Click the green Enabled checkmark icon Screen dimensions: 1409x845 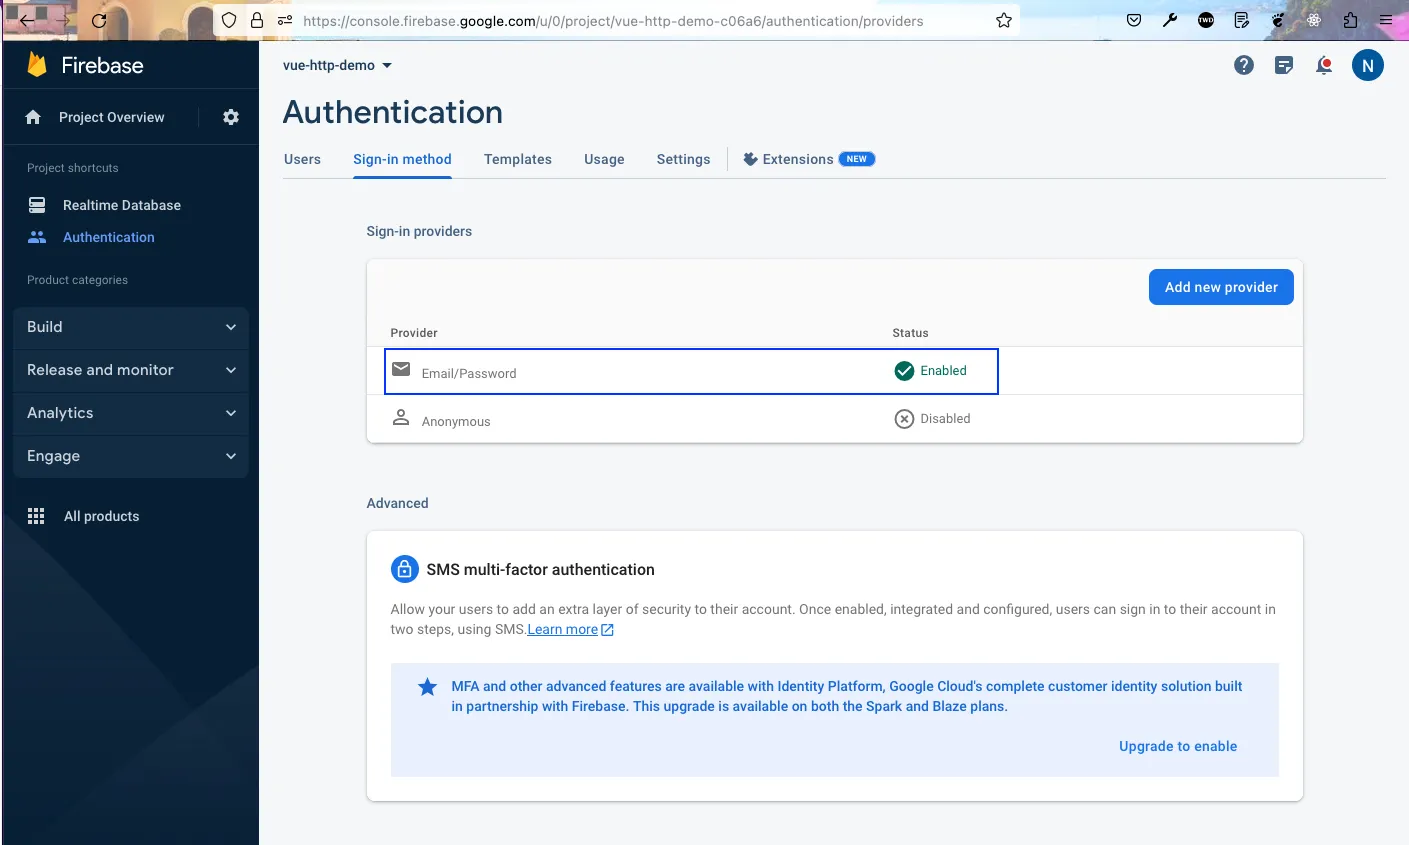(x=904, y=371)
